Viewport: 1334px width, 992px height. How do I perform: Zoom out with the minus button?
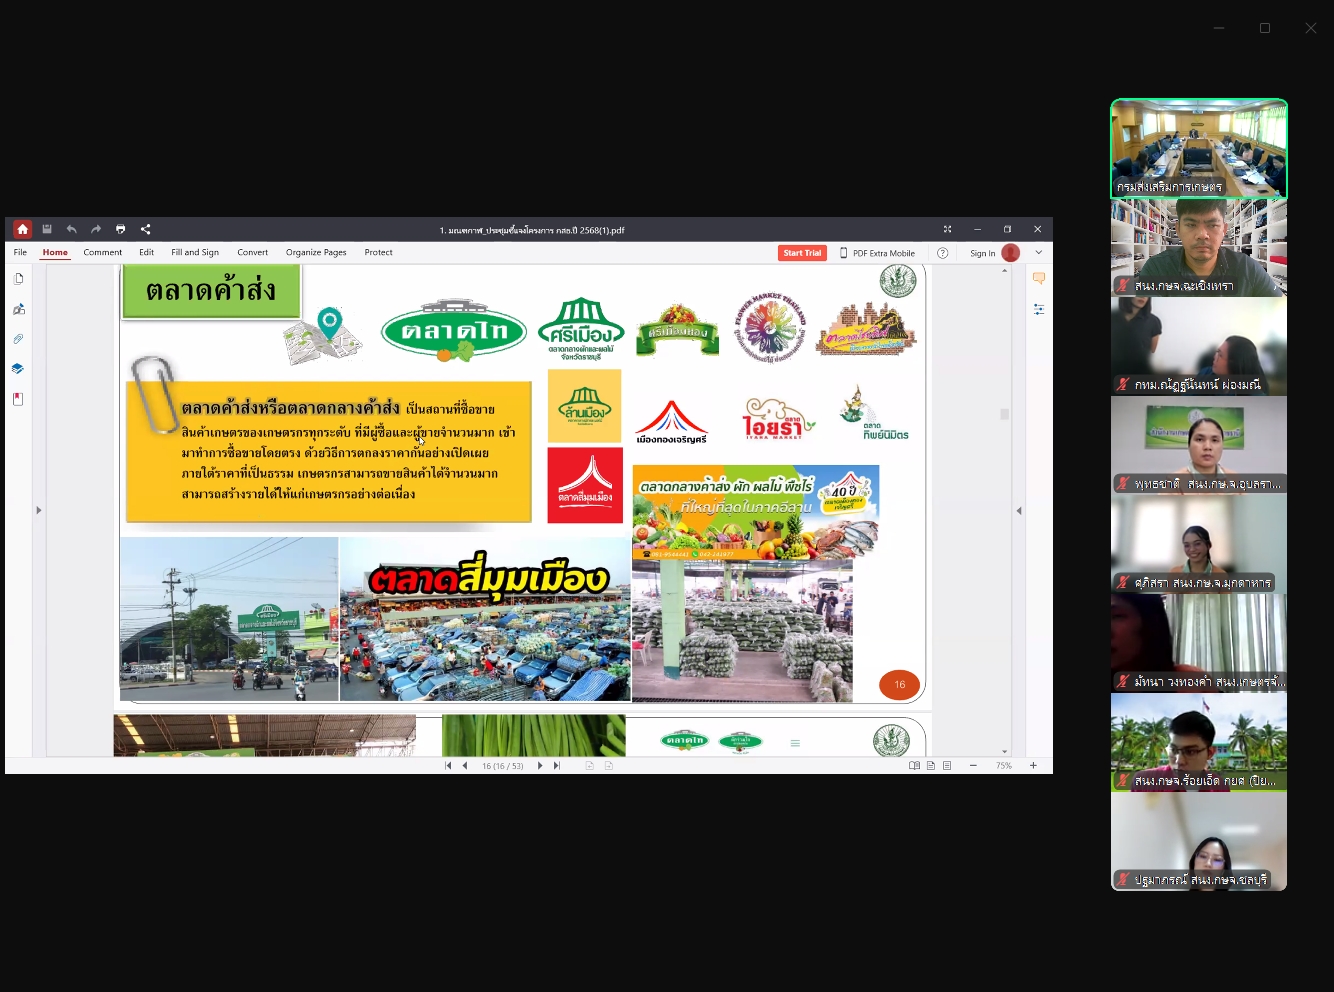click(973, 766)
